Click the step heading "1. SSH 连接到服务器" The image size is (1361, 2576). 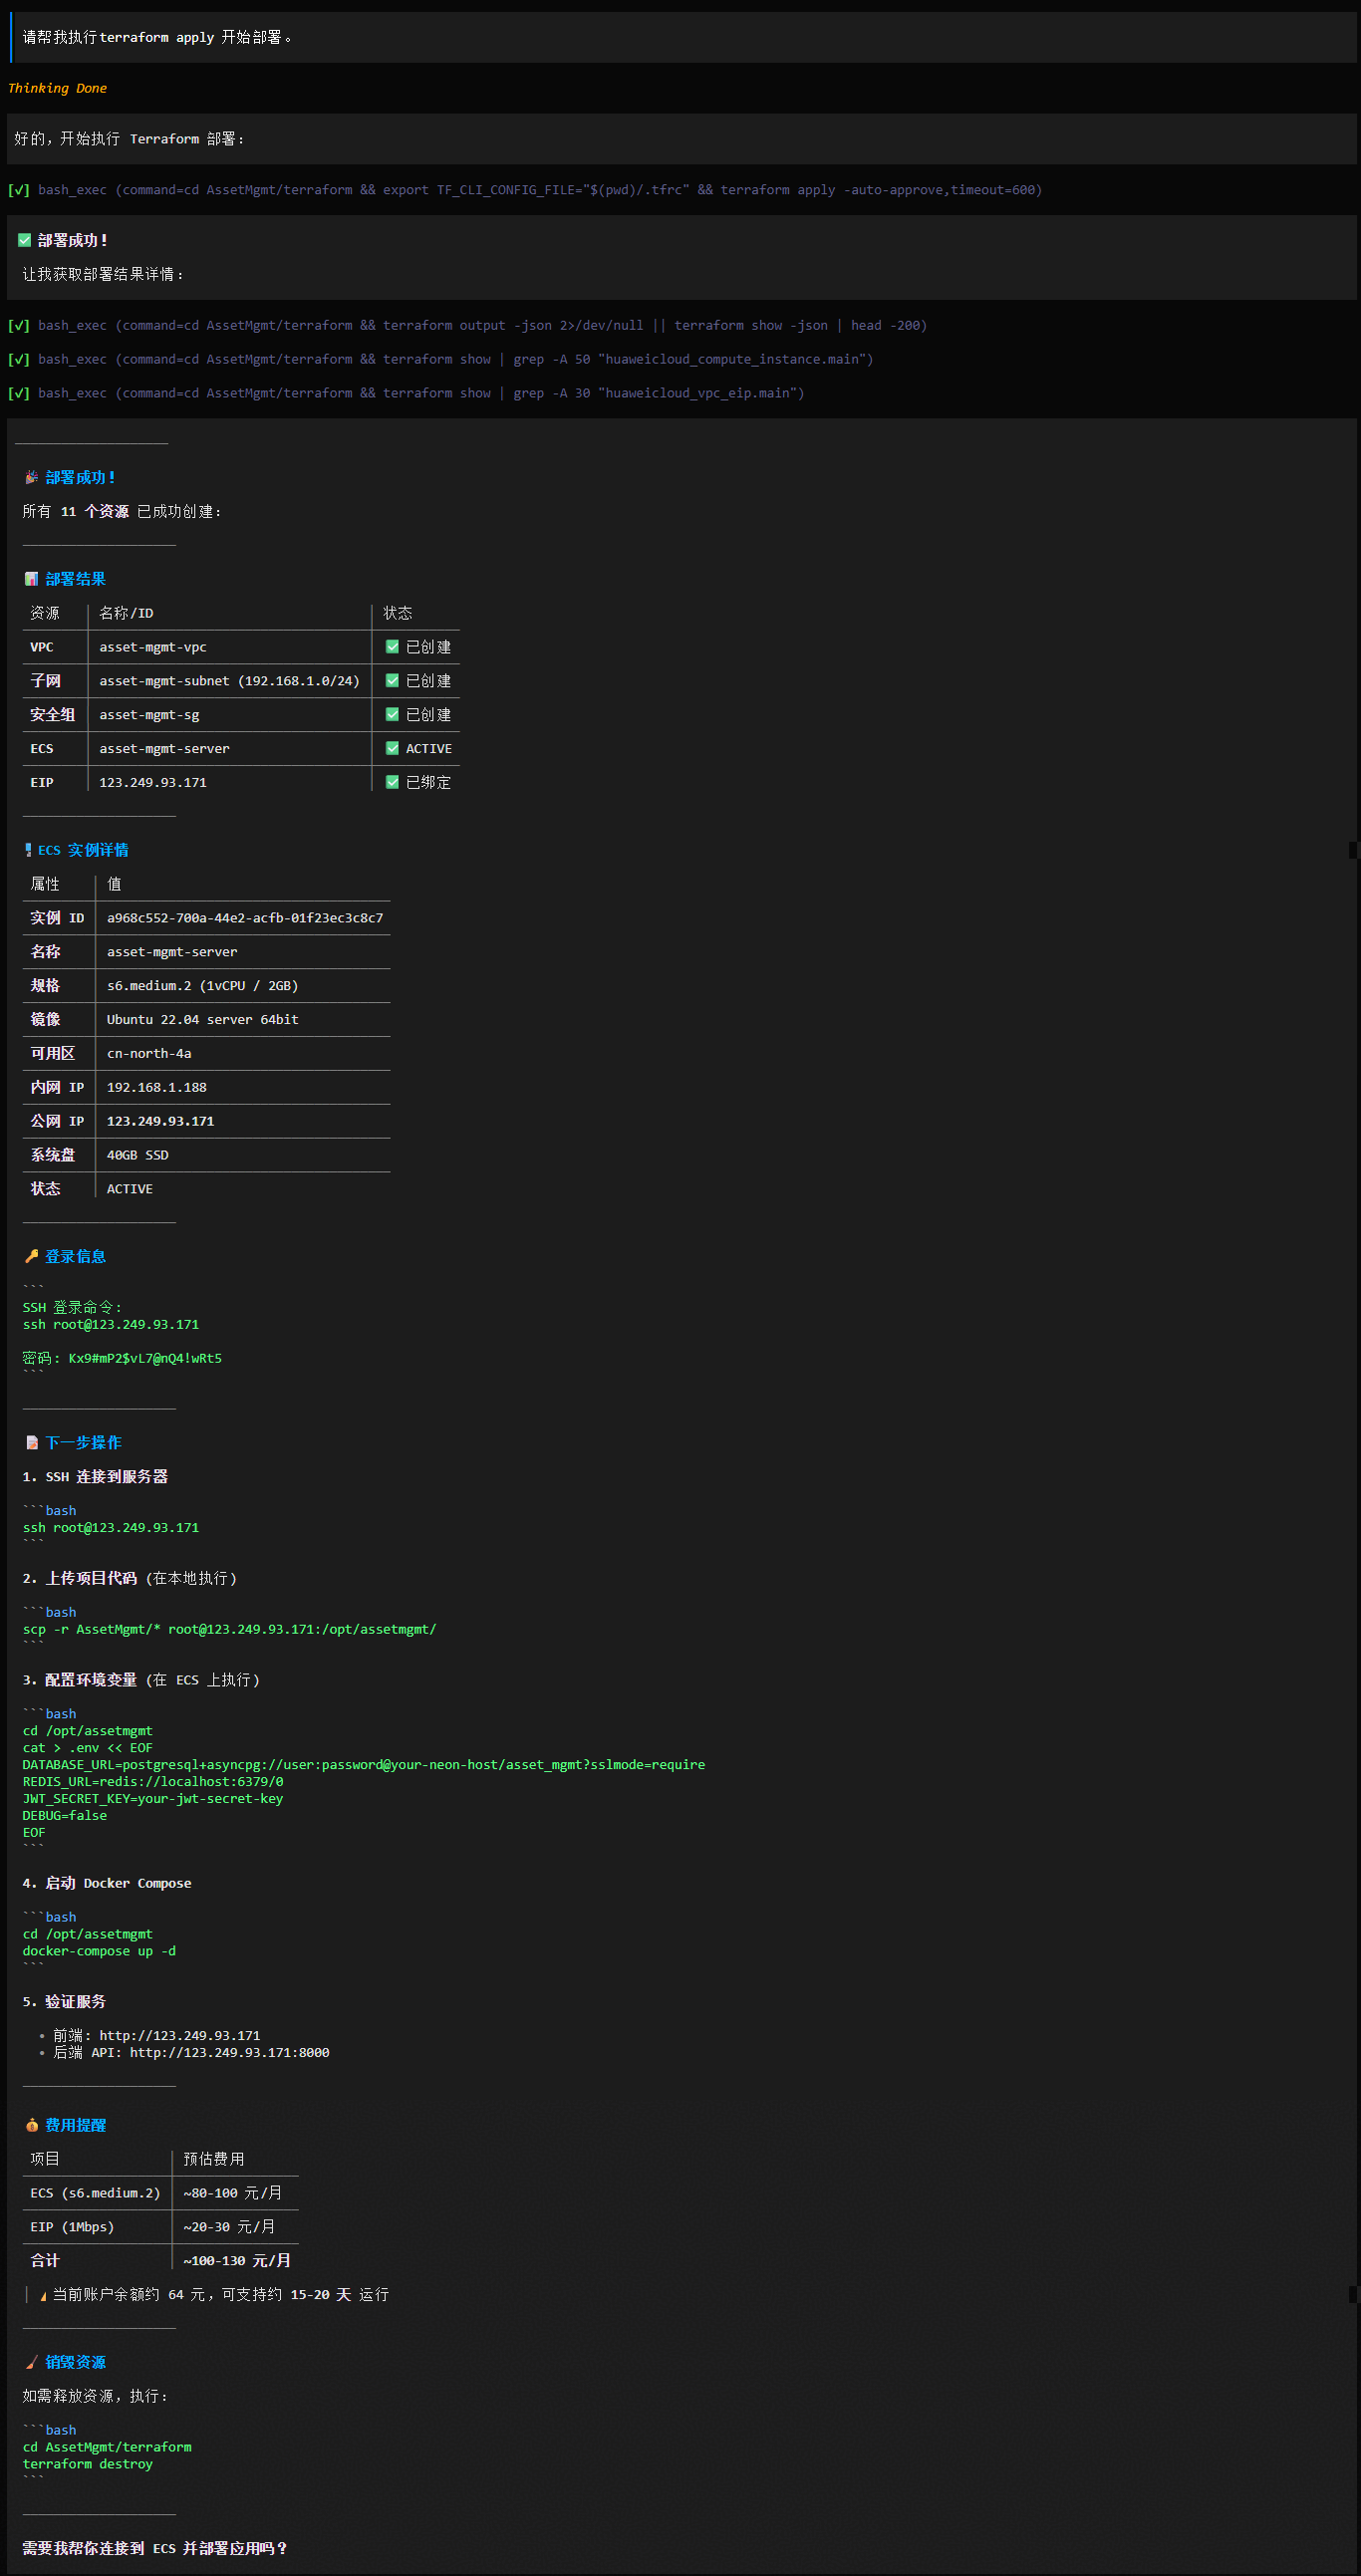[x=95, y=1477]
